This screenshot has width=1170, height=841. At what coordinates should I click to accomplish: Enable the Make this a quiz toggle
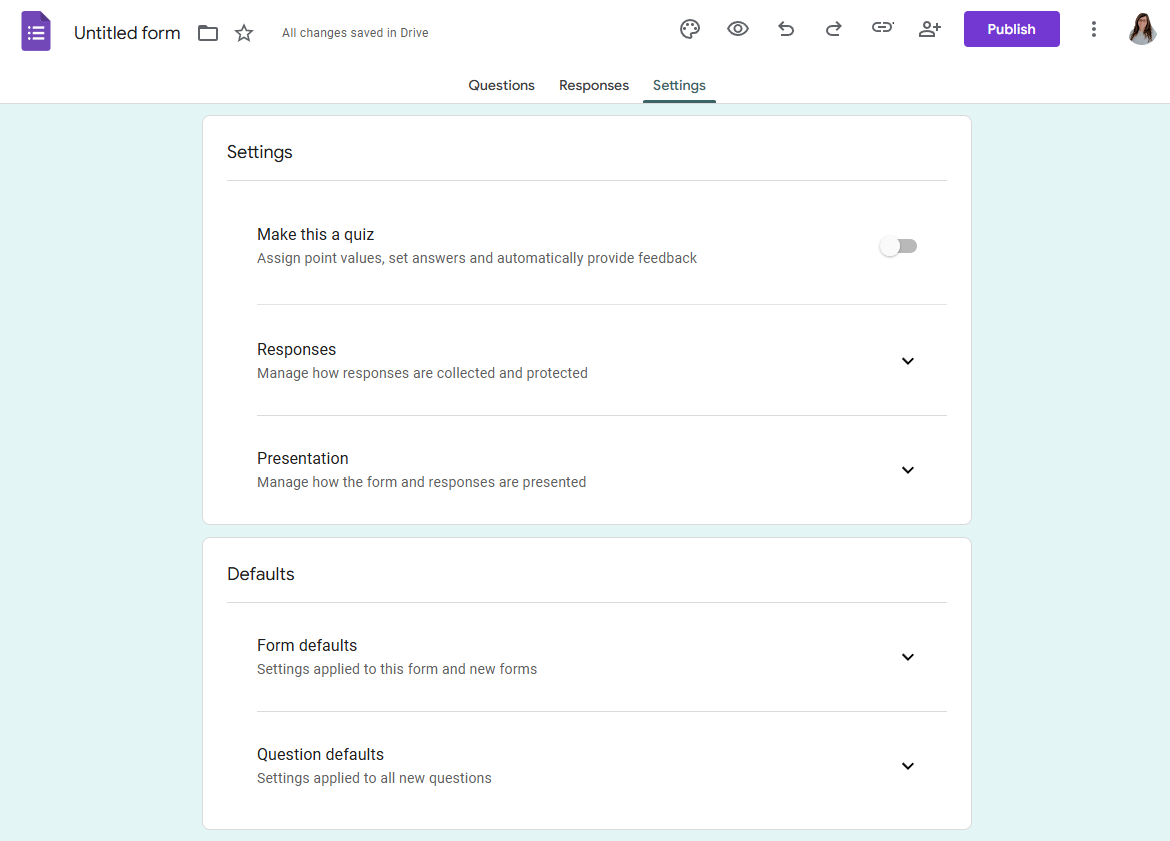898,246
